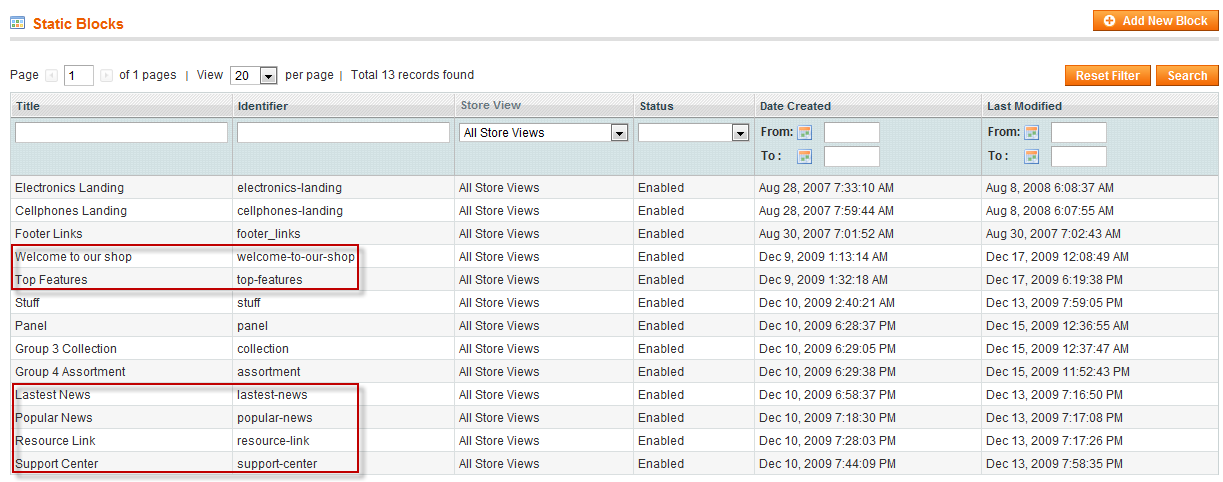
Task: Click the next page arrow icon
Action: click(106, 75)
